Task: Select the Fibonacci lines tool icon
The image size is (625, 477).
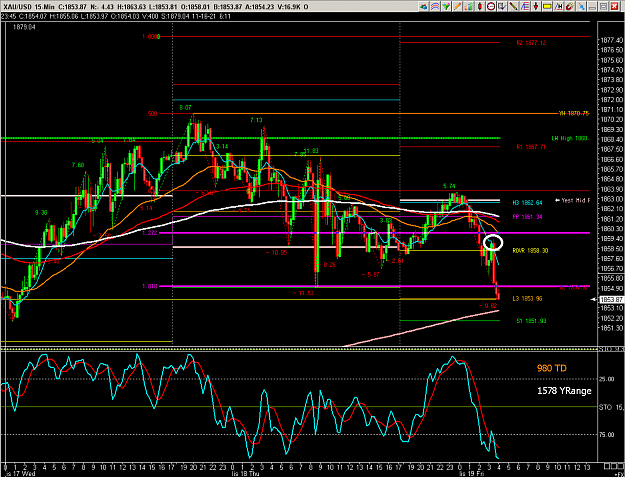Action: [x=525, y=6]
